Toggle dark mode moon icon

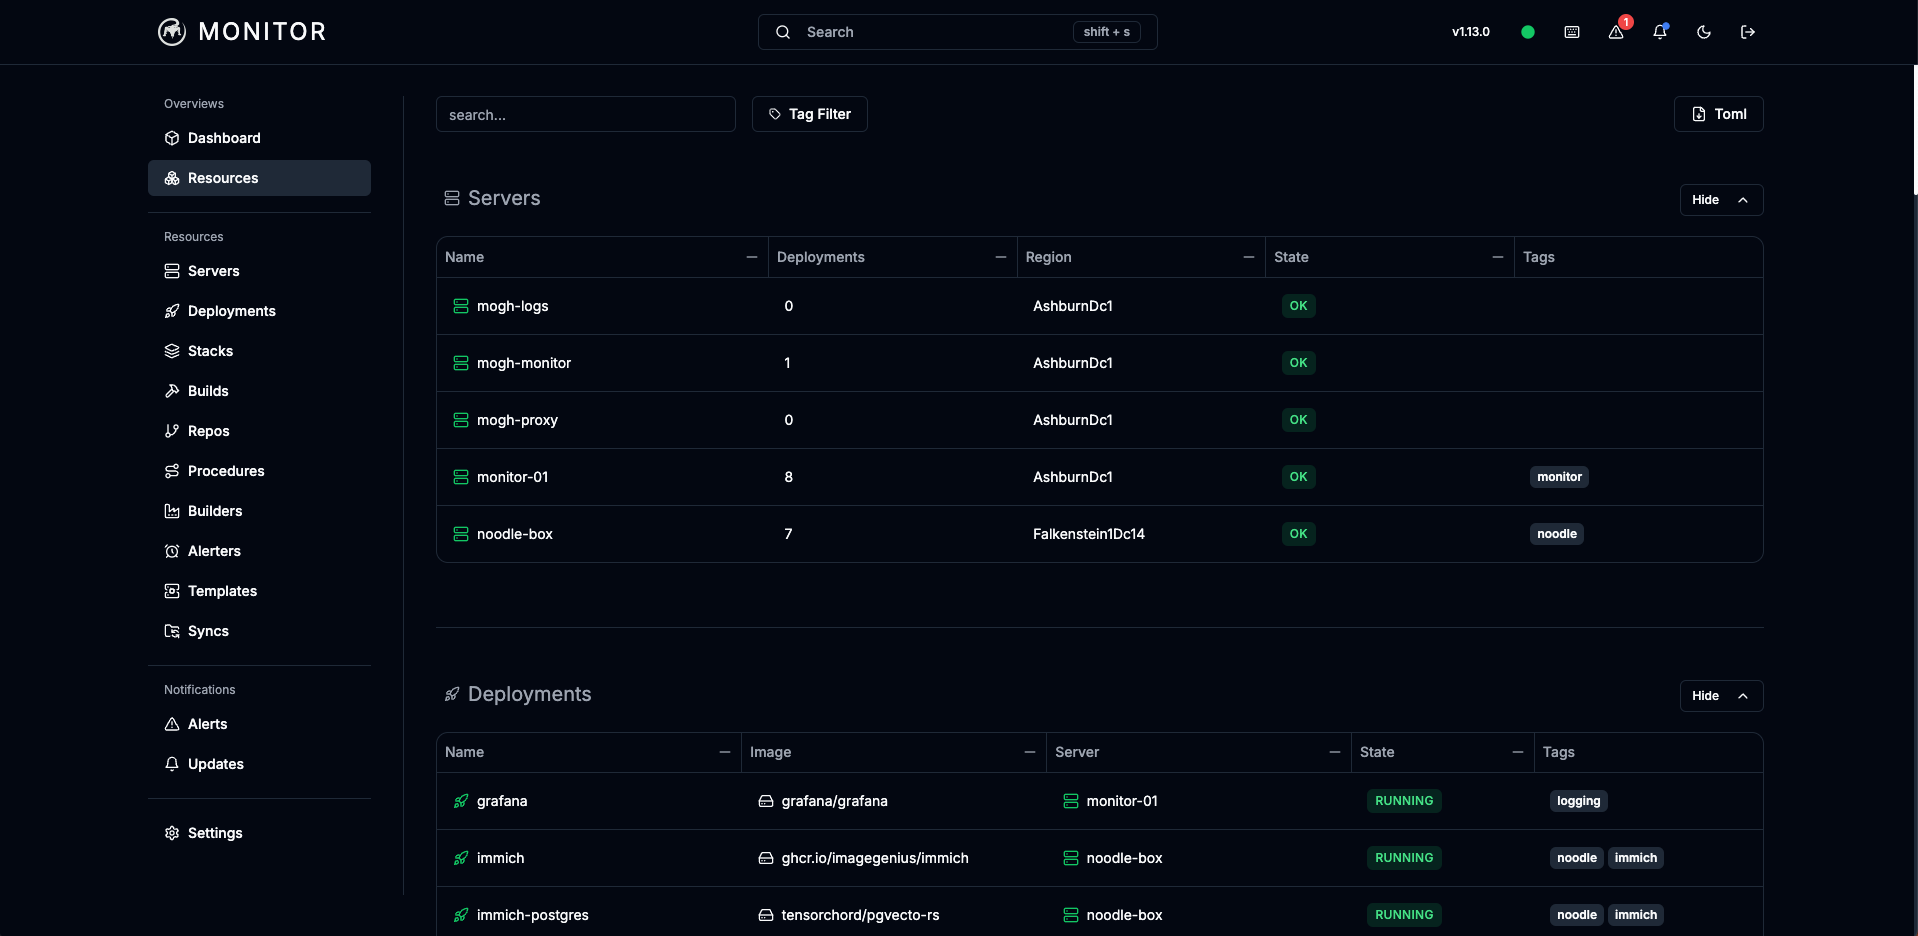1704,32
